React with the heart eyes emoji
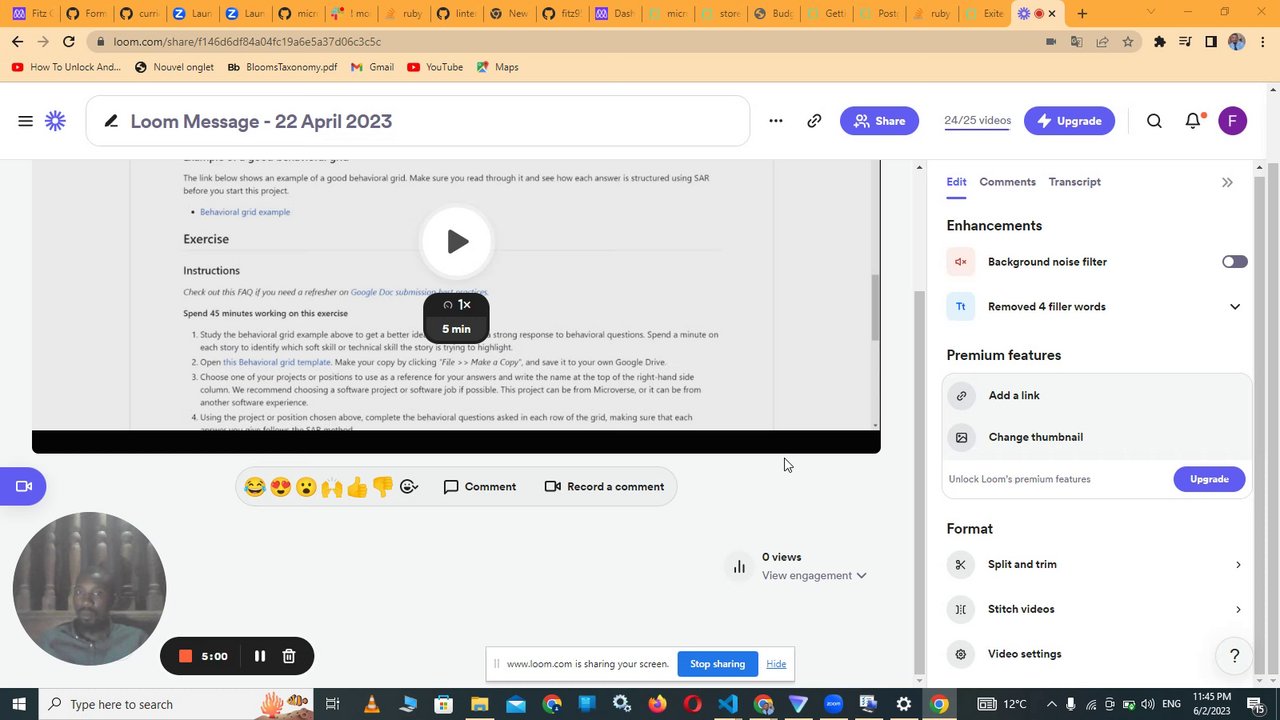The height and width of the screenshot is (720, 1280). tap(281, 487)
